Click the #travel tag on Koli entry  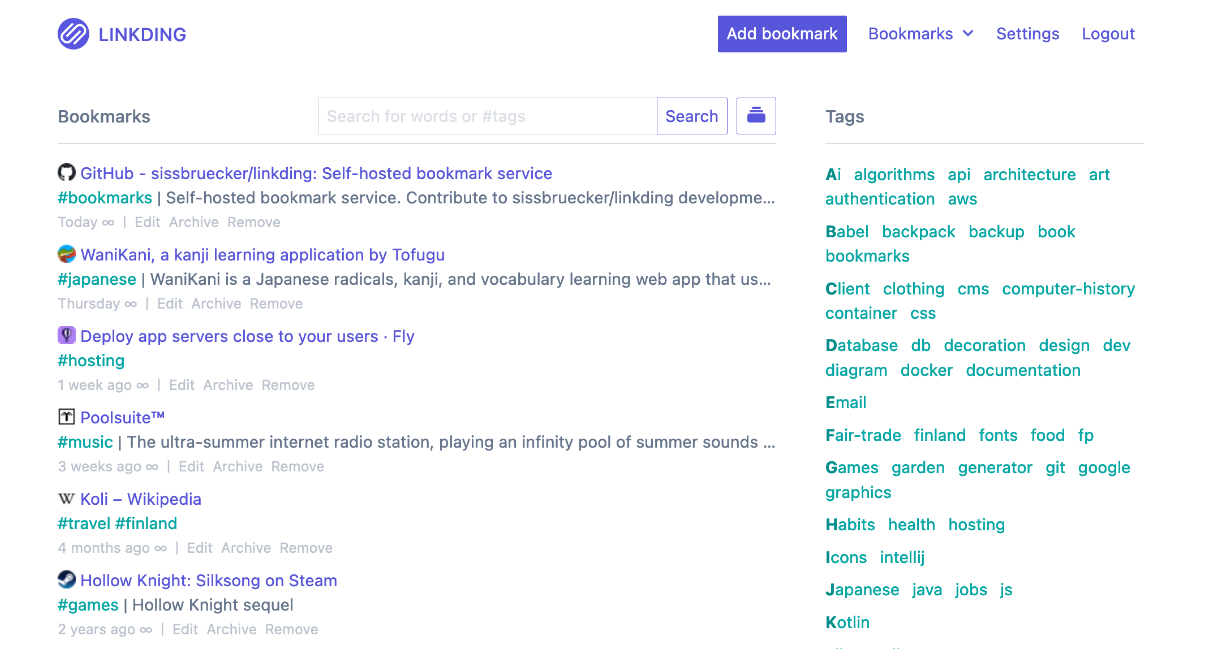tap(84, 523)
